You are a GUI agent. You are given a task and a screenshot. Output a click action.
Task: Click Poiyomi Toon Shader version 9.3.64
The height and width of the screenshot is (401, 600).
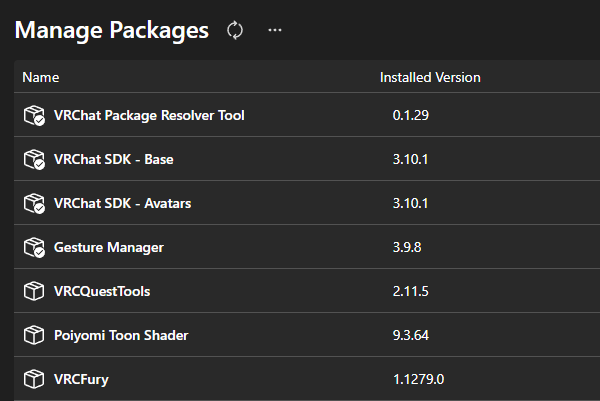[x=411, y=335]
